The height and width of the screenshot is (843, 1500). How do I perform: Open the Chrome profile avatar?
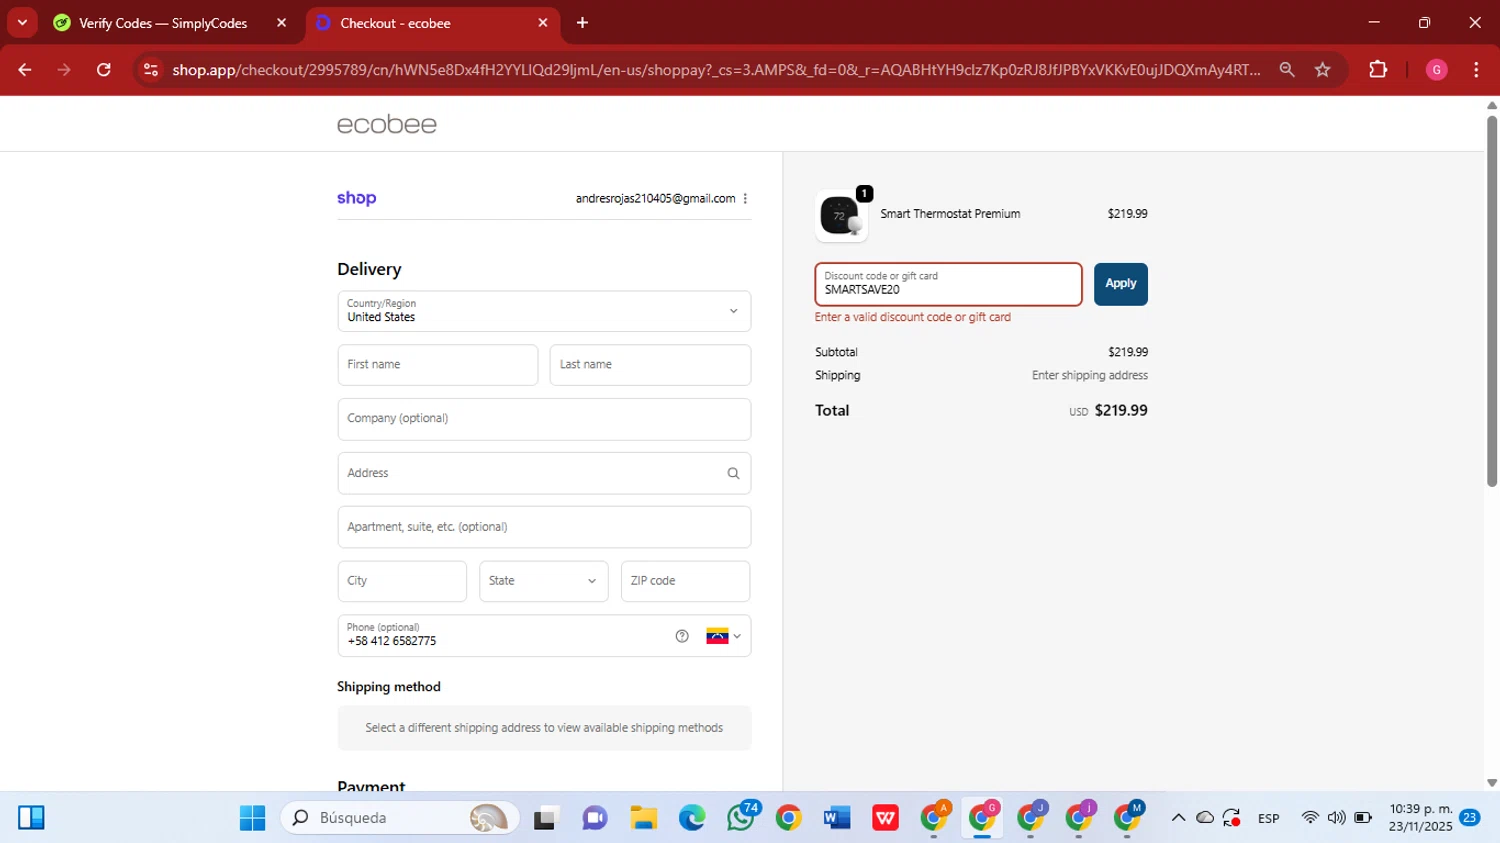tap(1436, 70)
